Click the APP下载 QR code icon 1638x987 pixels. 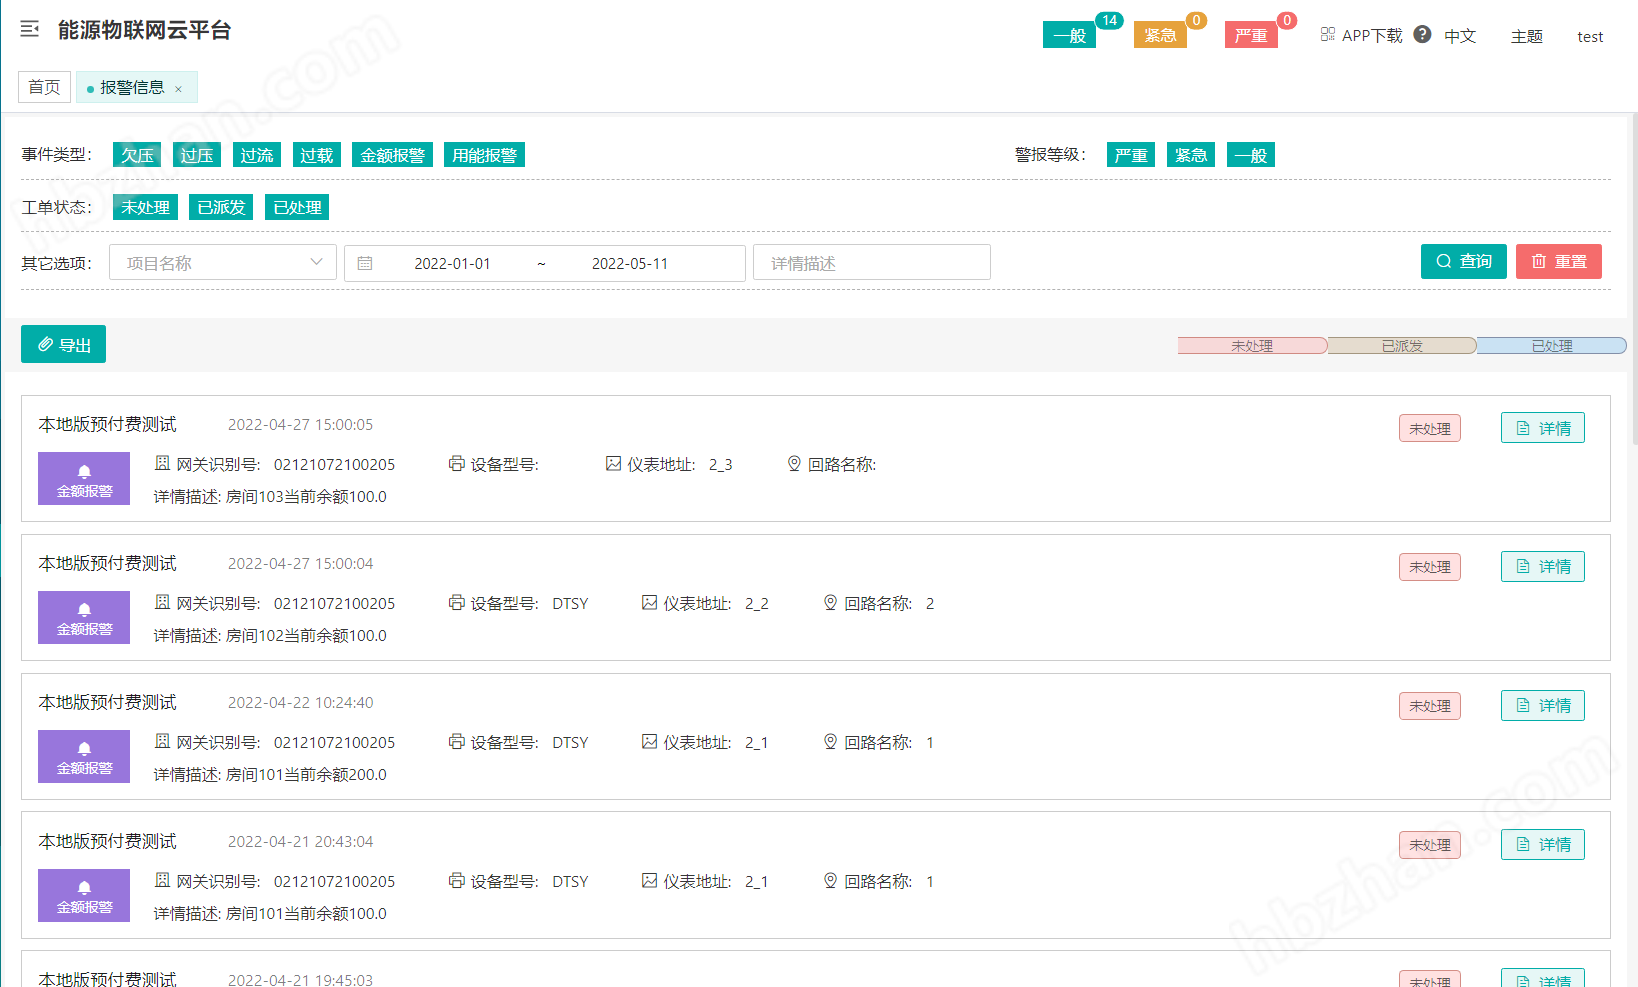point(1327,34)
